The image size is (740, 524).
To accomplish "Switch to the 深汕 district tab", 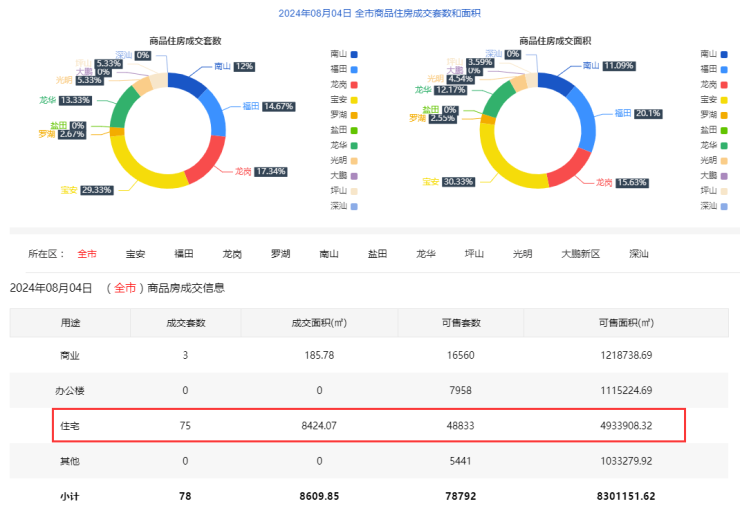I will [638, 254].
